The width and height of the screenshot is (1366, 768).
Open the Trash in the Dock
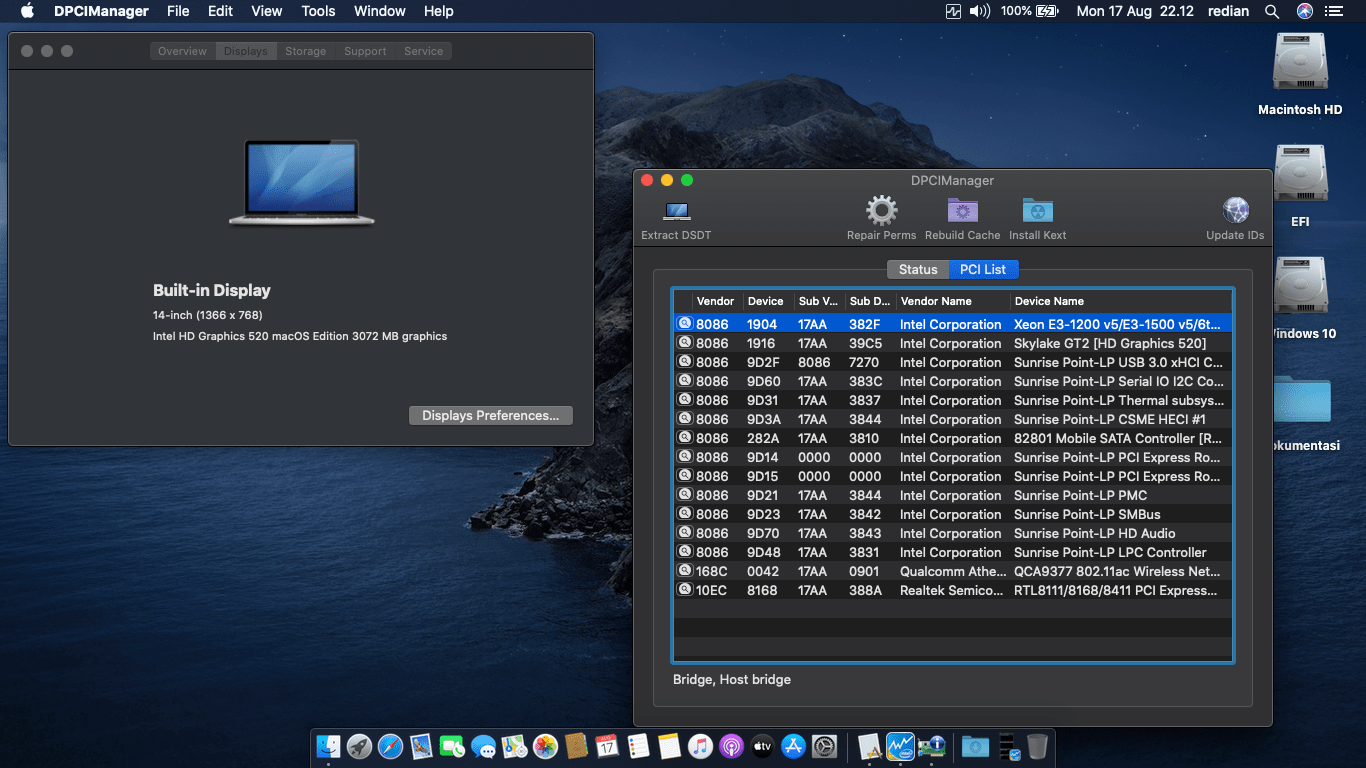(x=1037, y=746)
